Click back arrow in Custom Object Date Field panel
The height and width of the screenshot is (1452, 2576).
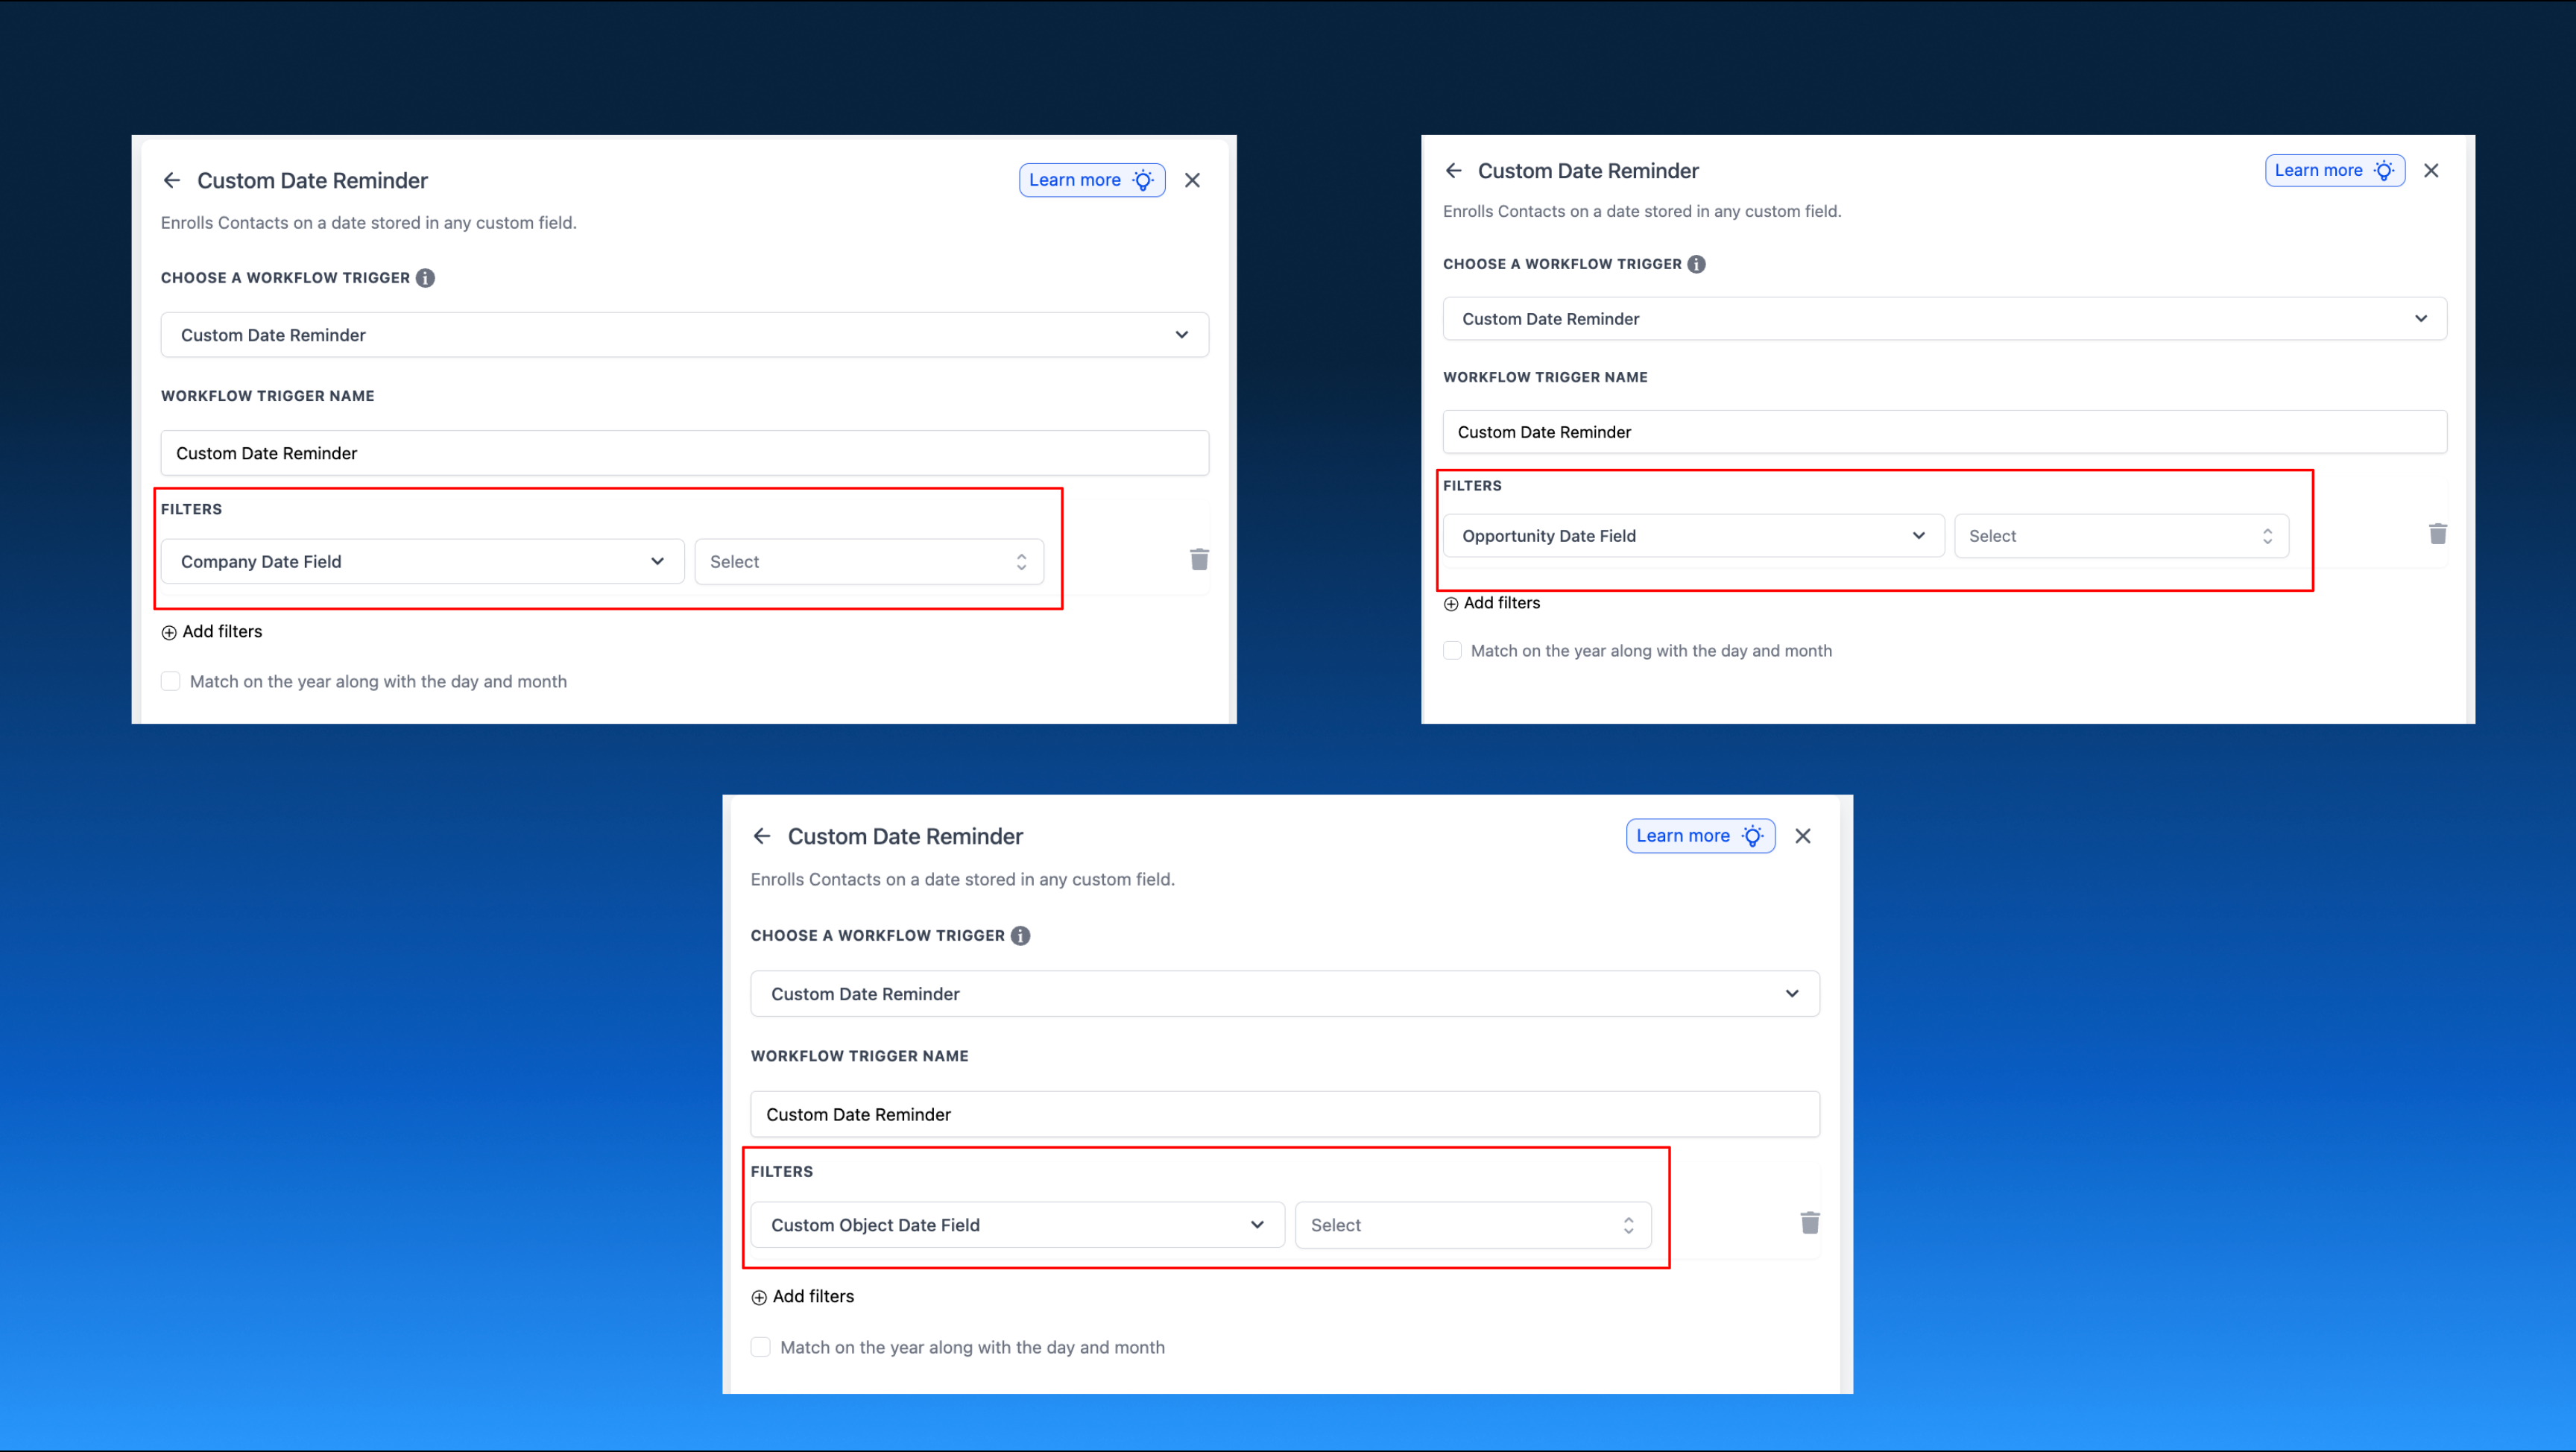762,836
